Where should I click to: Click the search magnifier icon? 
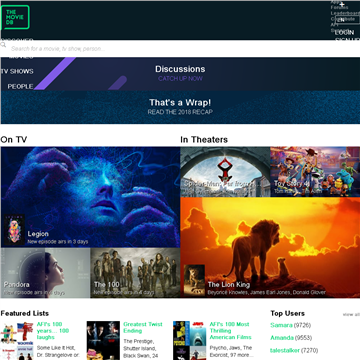pyautogui.click(x=3, y=45)
